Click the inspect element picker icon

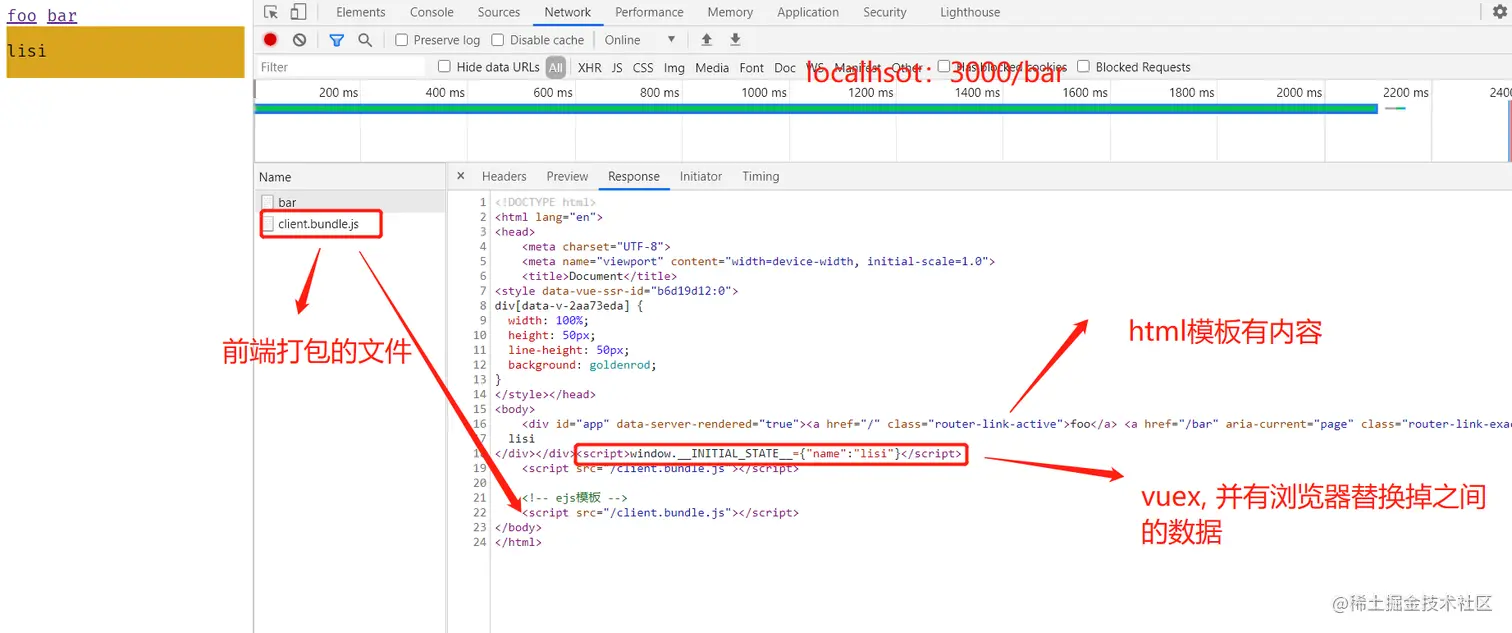coord(271,12)
